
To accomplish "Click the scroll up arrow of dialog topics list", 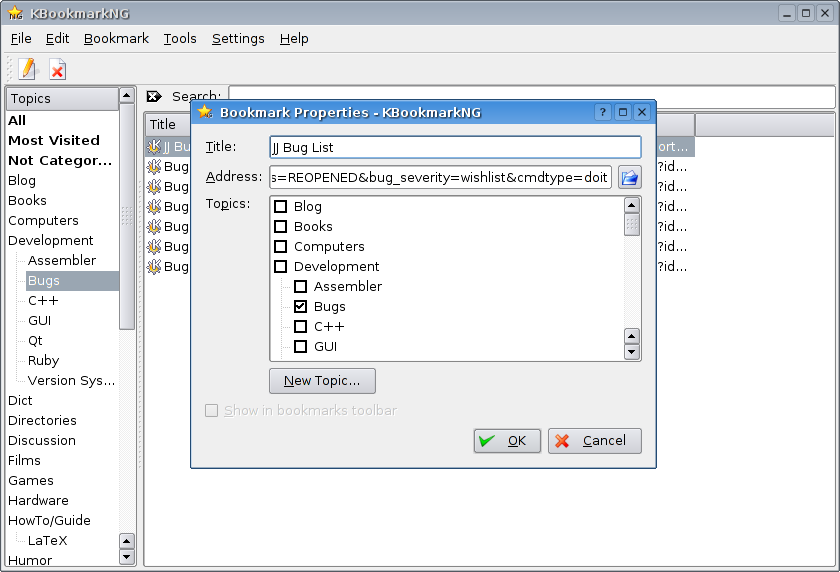I will point(632,206).
